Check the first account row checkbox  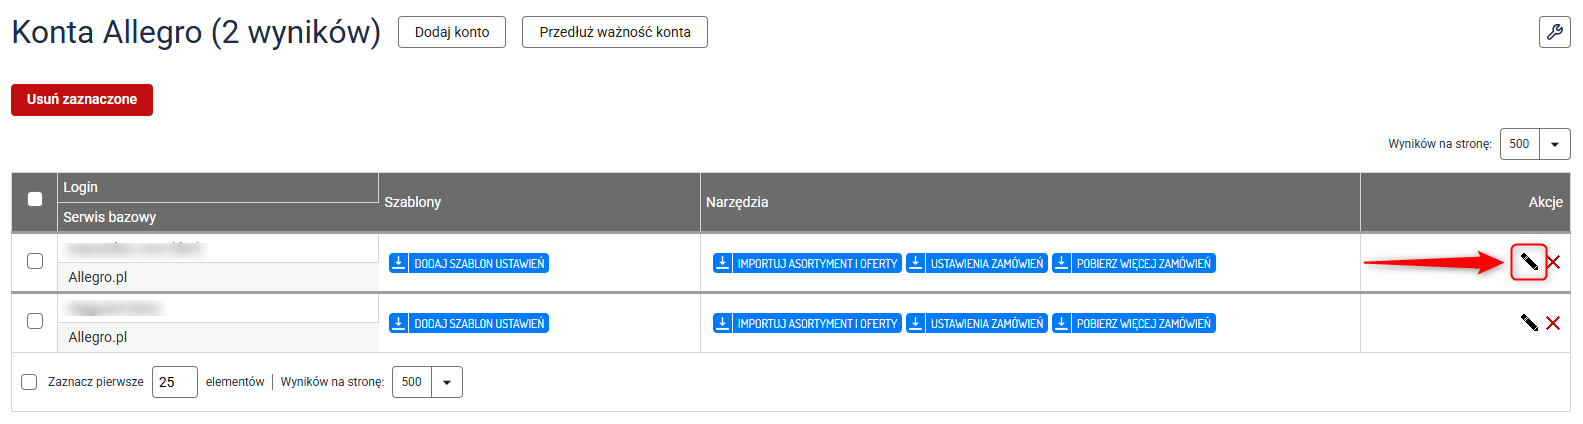[x=35, y=261]
